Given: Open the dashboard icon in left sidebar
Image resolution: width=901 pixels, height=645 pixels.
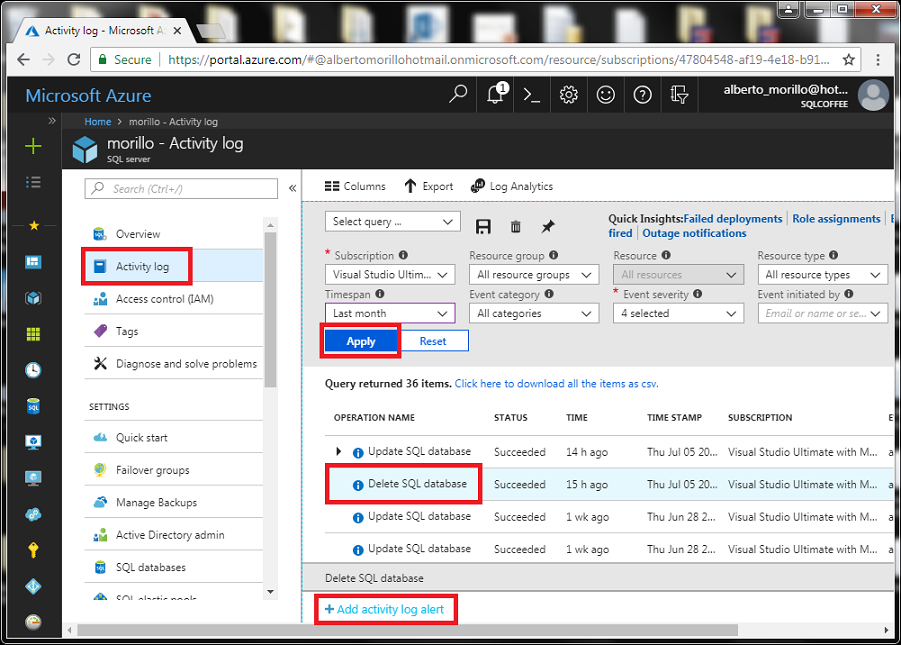Looking at the screenshot, I should point(33,262).
